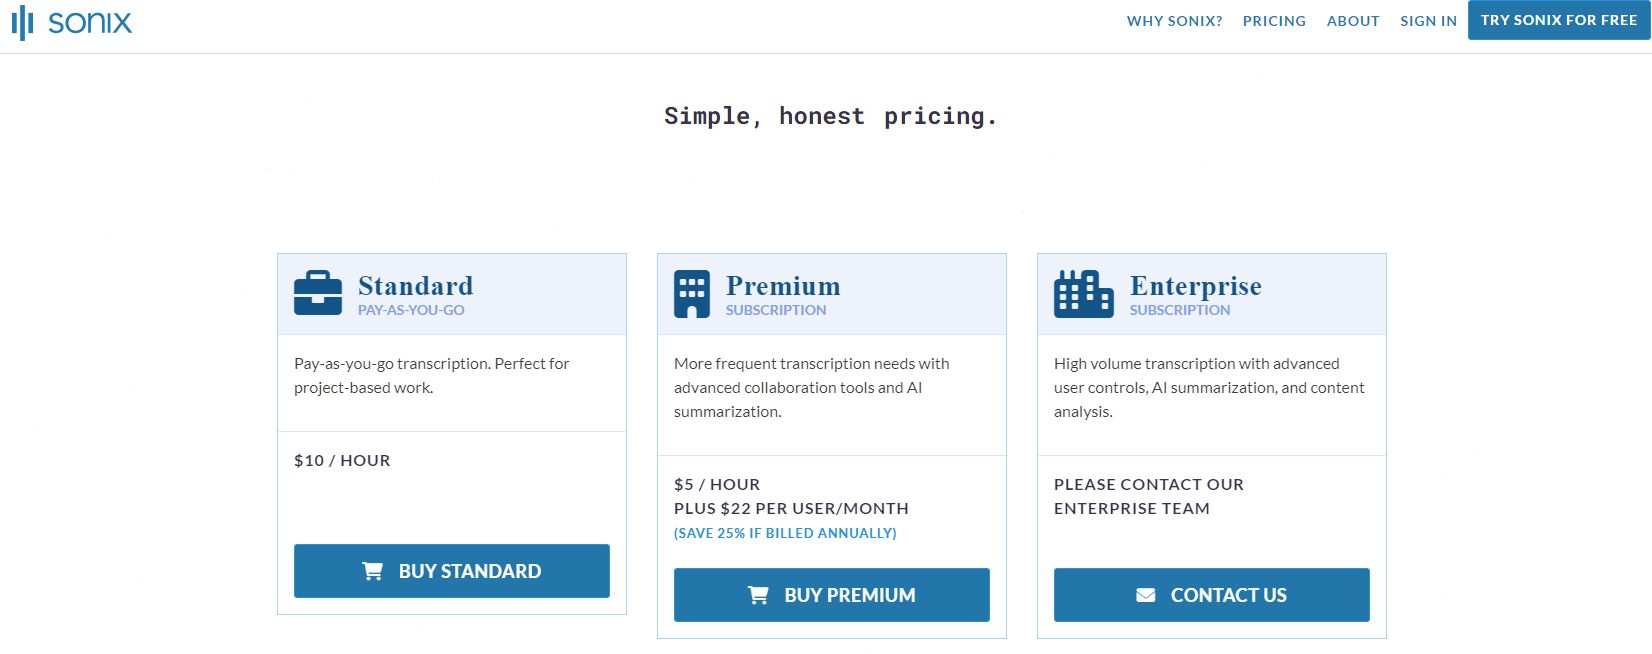
Task: Click the cart icon in Buy Standard
Action: (373, 571)
